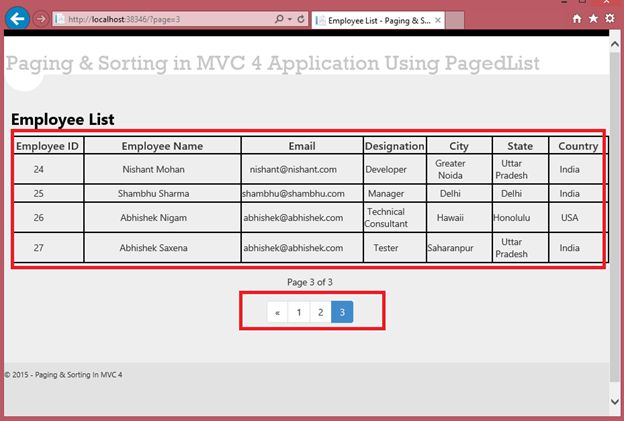
Task: Click the Manager designation cell
Action: click(386, 194)
